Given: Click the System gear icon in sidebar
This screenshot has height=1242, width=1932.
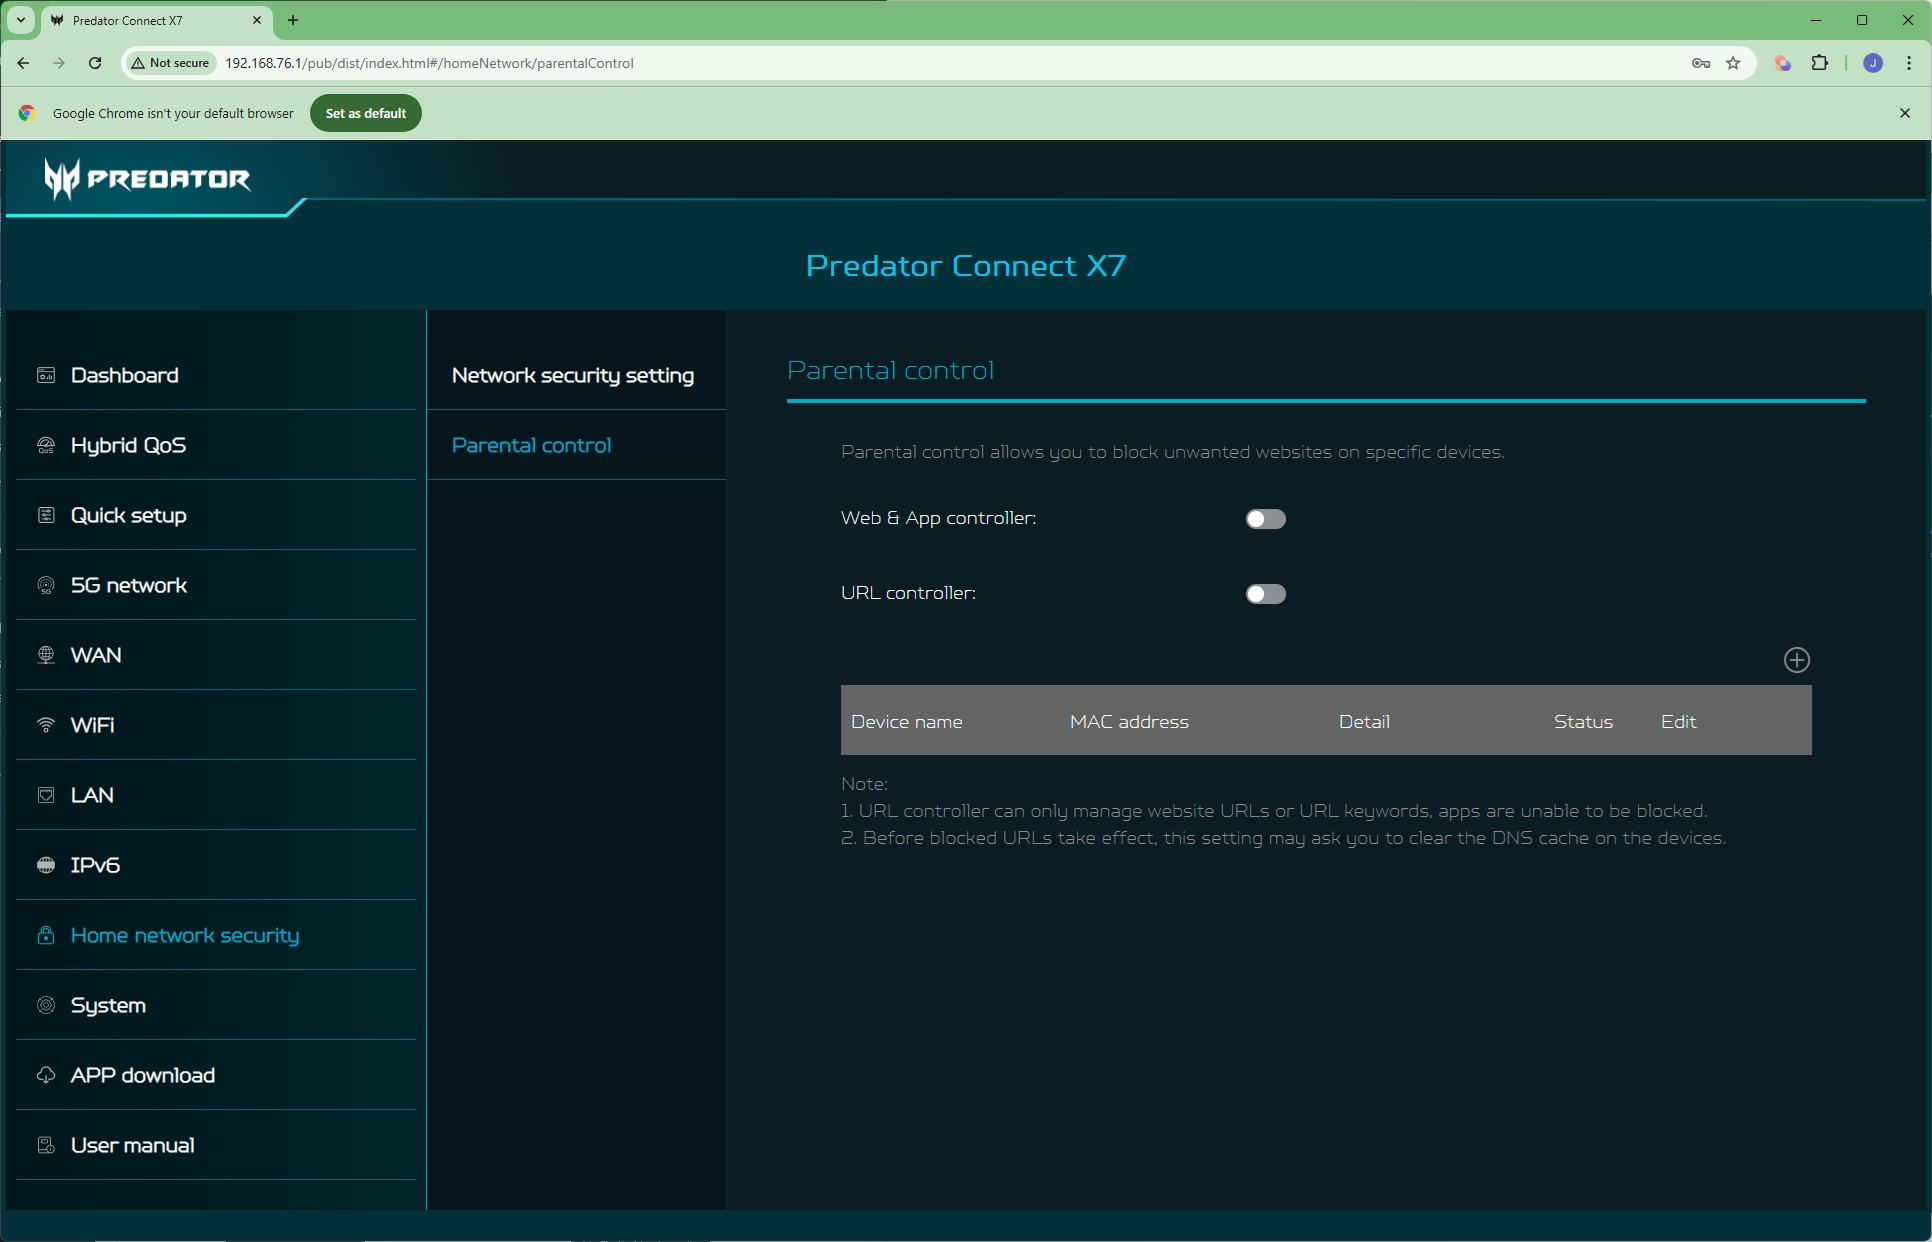Looking at the screenshot, I should click(x=46, y=1005).
